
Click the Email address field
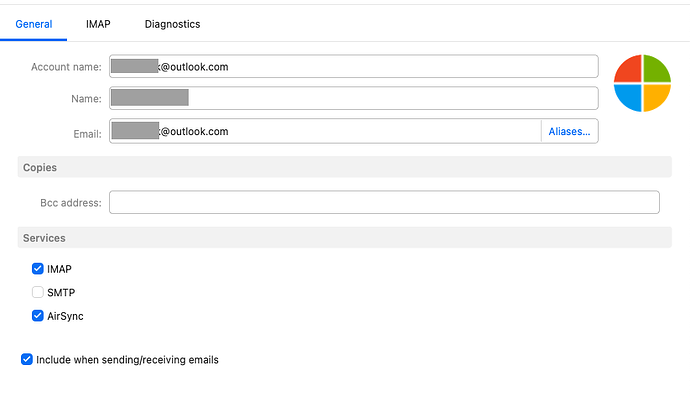coord(325,131)
